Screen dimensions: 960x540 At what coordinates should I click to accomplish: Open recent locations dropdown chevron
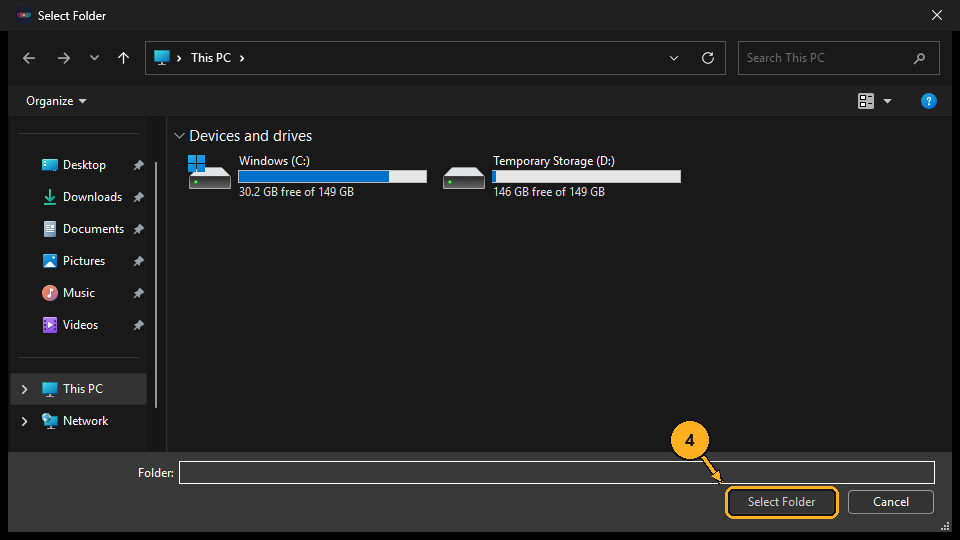(94, 58)
